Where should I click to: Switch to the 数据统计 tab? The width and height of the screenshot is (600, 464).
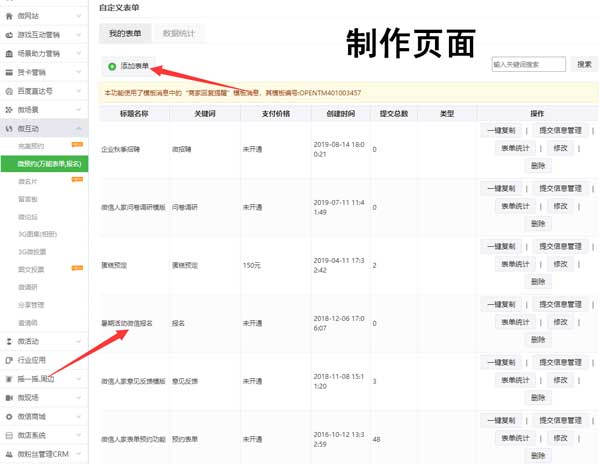pyautogui.click(x=179, y=33)
